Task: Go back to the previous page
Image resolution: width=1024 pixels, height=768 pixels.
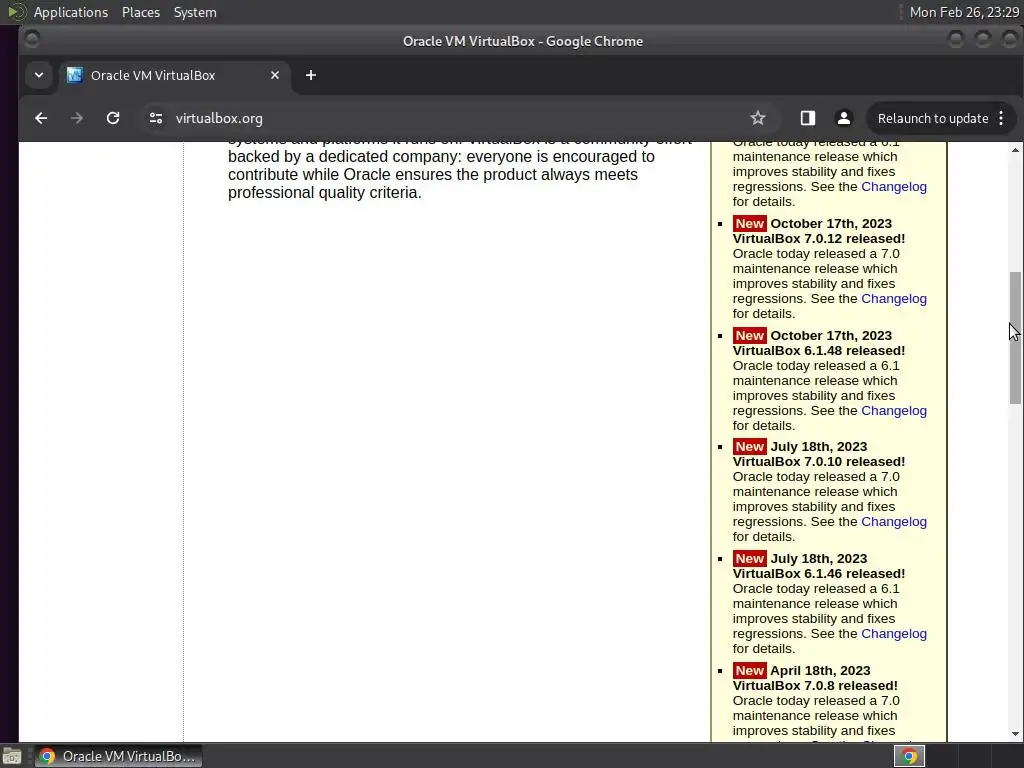Action: 41,118
